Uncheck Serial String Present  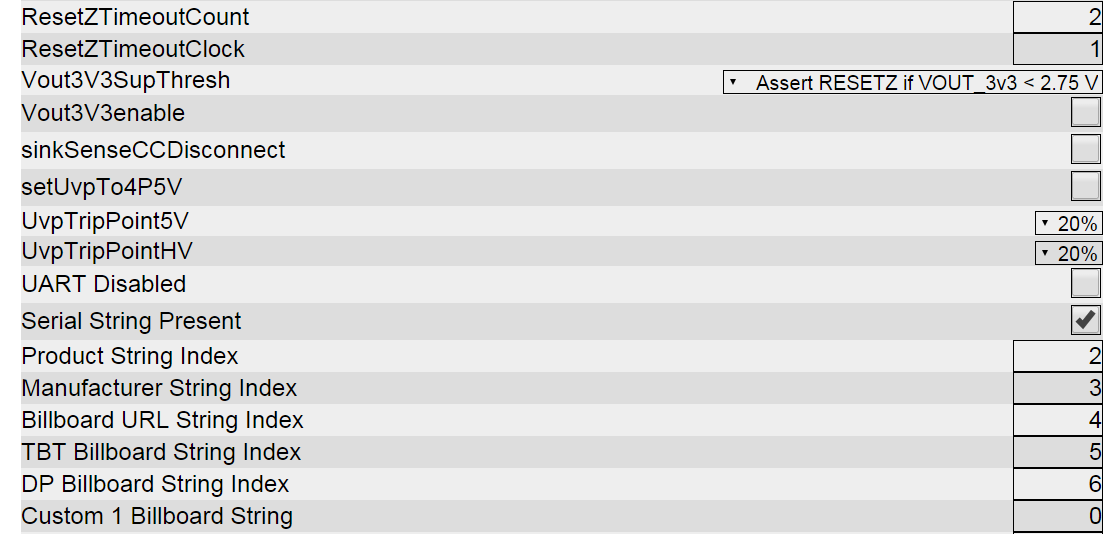click(1085, 320)
